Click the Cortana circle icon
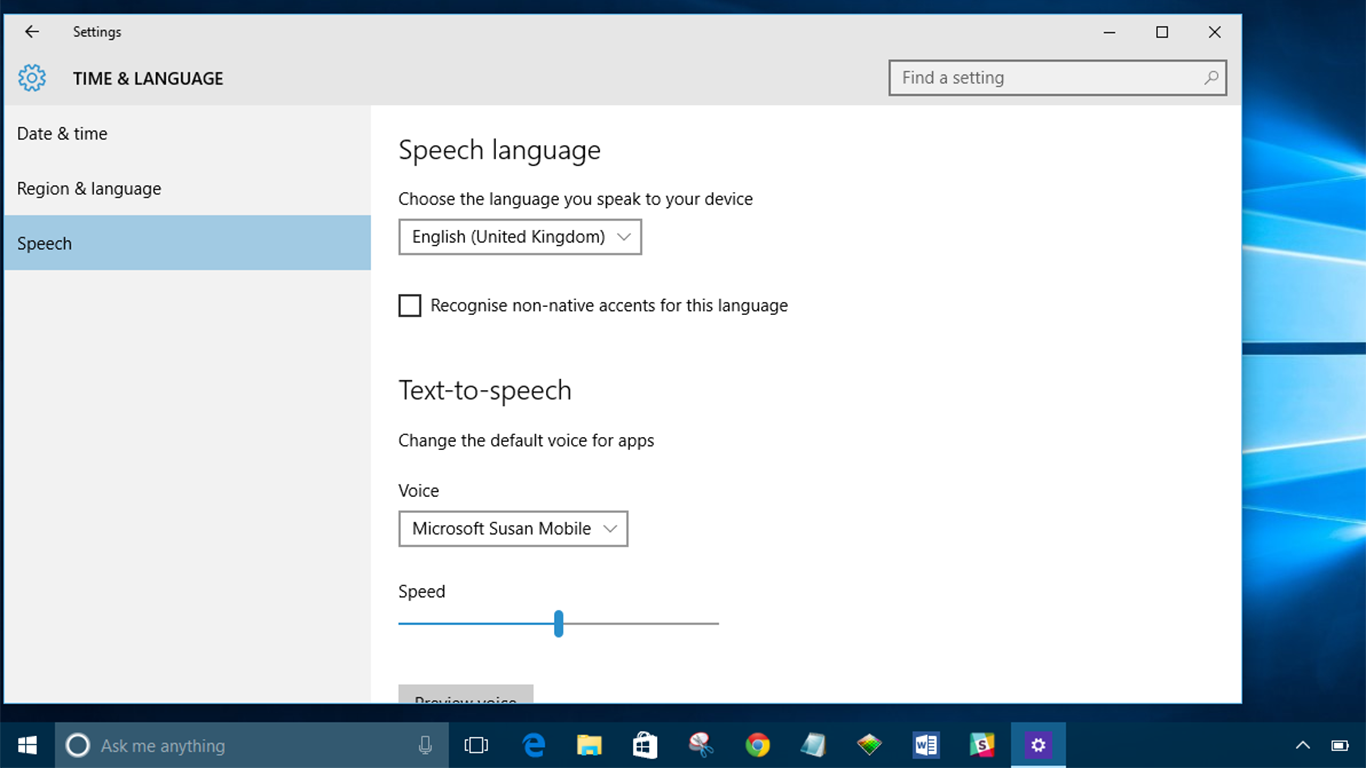The image size is (1366, 768). click(x=78, y=745)
